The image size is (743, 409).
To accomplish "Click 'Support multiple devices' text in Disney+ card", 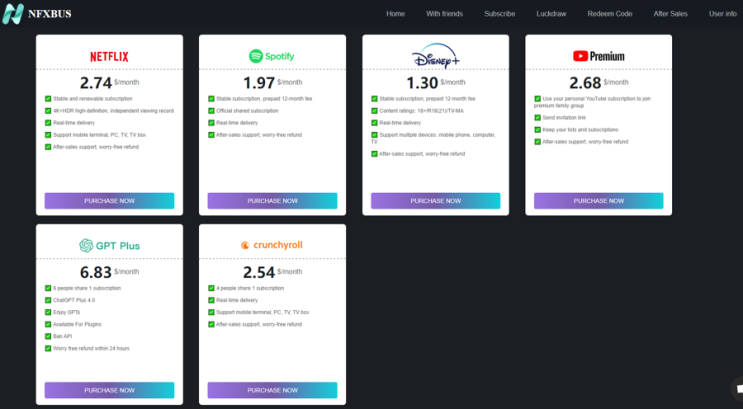I will (x=434, y=138).
